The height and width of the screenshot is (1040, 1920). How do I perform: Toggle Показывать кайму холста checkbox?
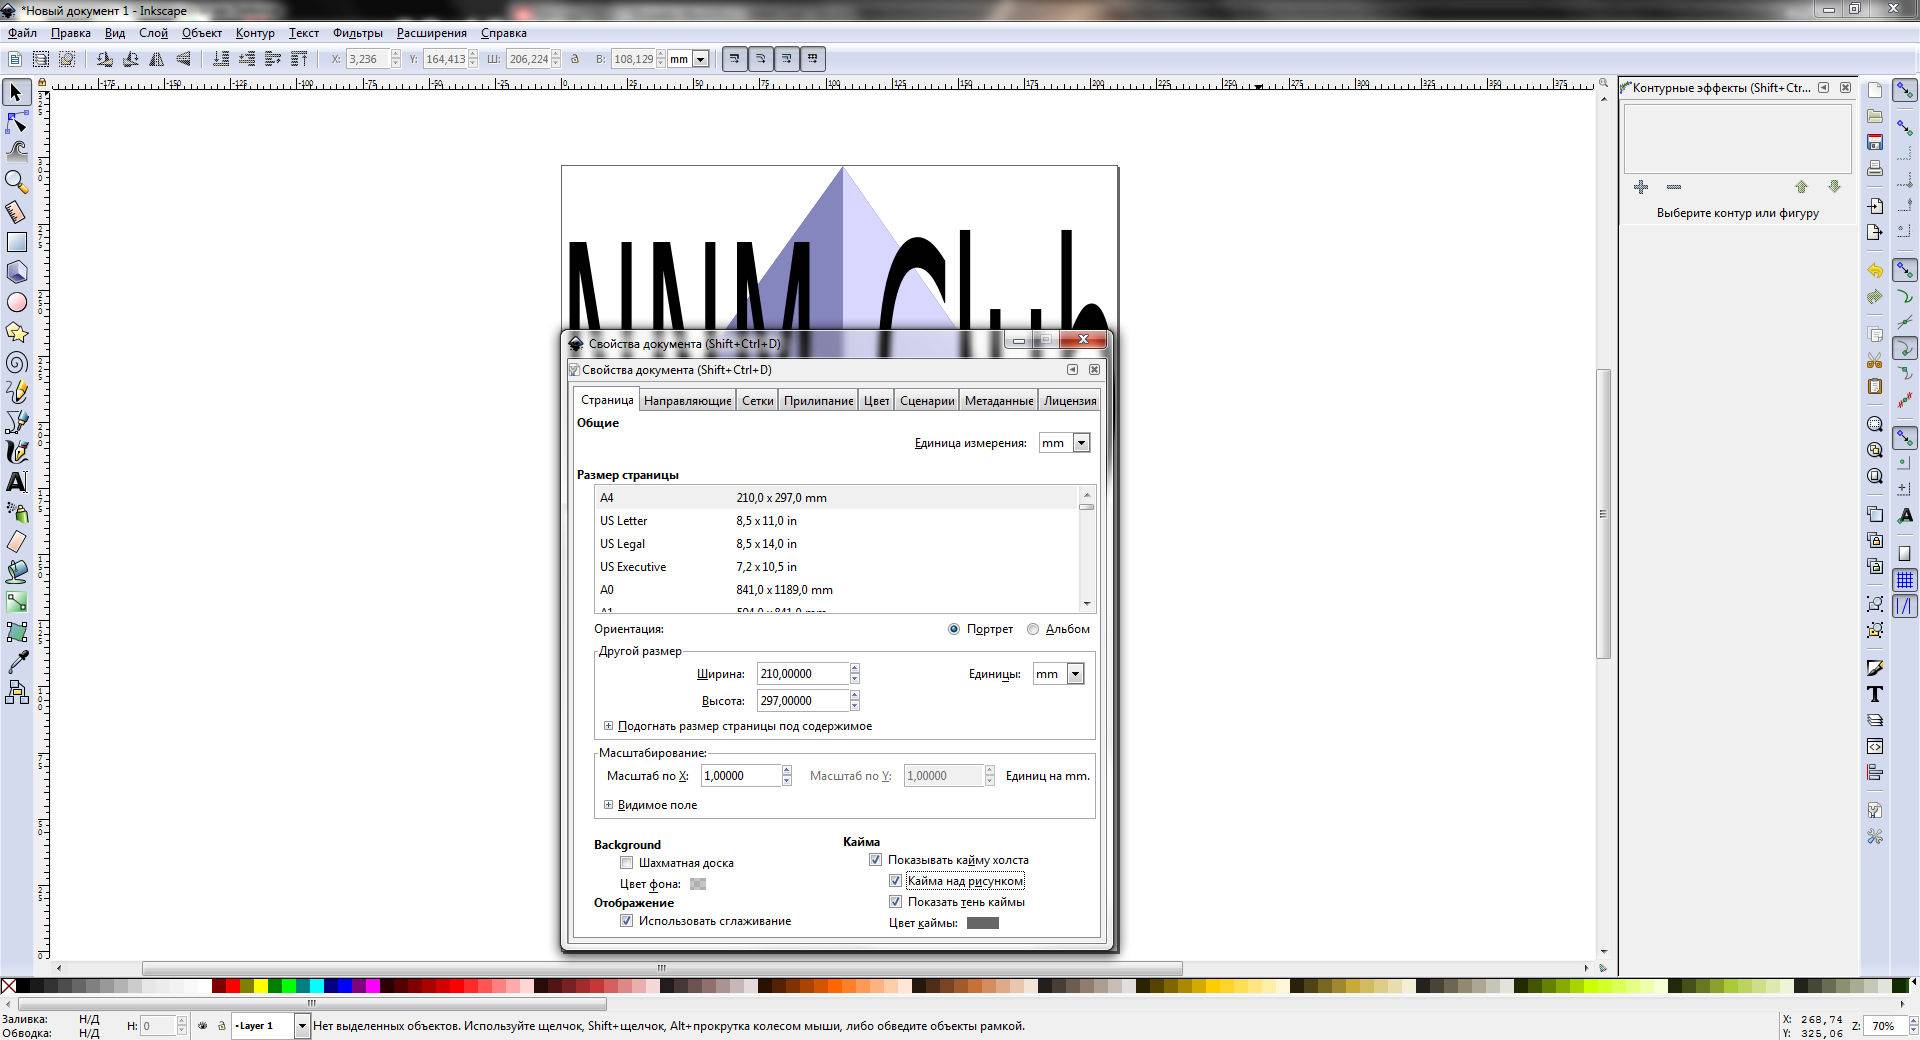point(875,860)
